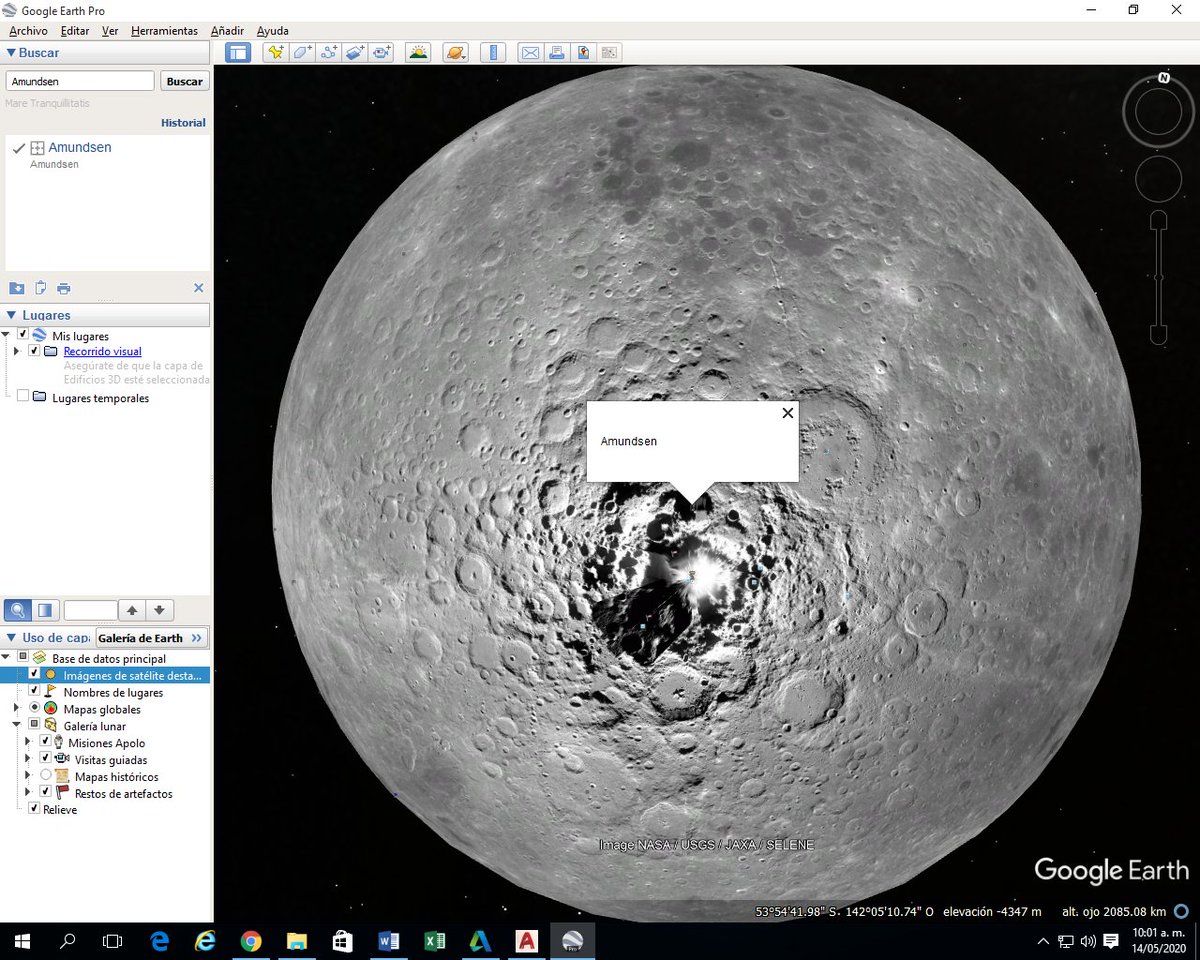The width and height of the screenshot is (1200, 960).
Task: Copy search results to My Places folder icon
Action: pyautogui.click(x=16, y=288)
